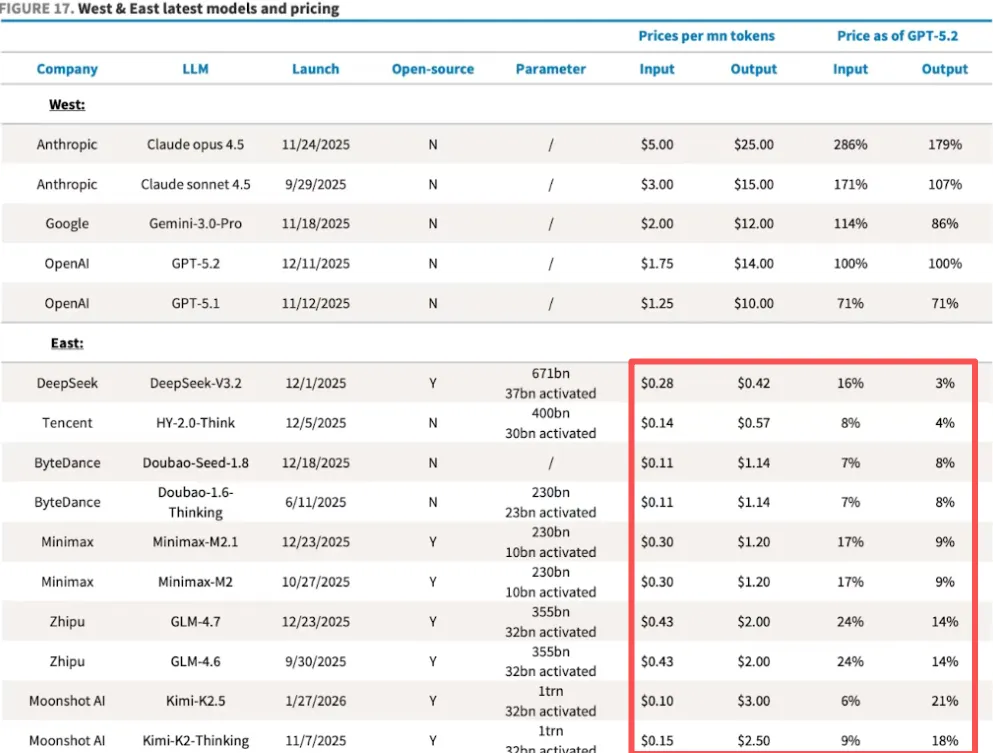The image size is (993, 753).
Task: Click the 'Doubao-1.6-Thinking' cell
Action: 195,502
